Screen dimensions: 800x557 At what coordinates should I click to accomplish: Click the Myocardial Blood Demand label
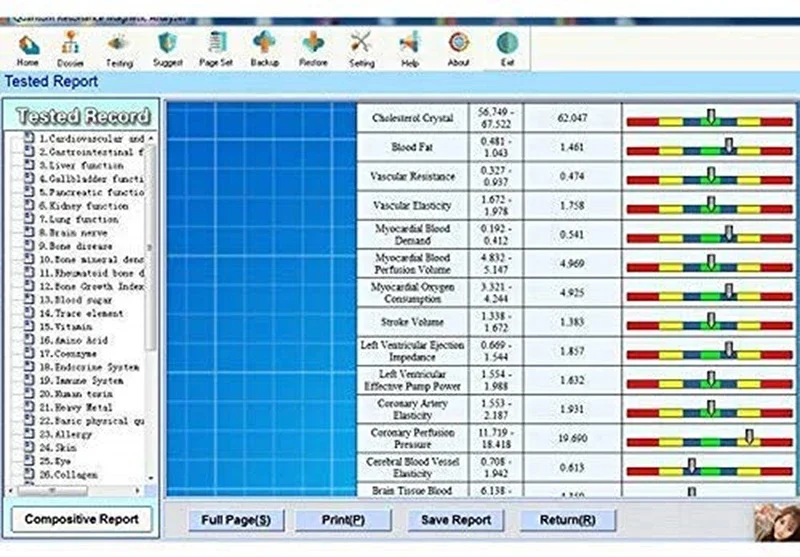(x=412, y=235)
